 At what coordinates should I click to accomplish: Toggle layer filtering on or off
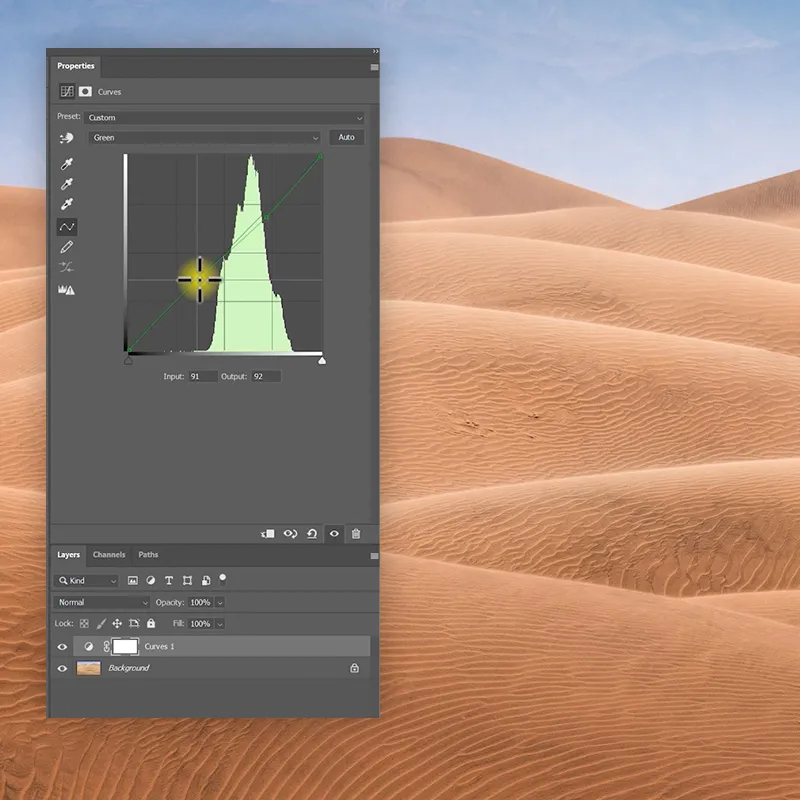[x=222, y=578]
